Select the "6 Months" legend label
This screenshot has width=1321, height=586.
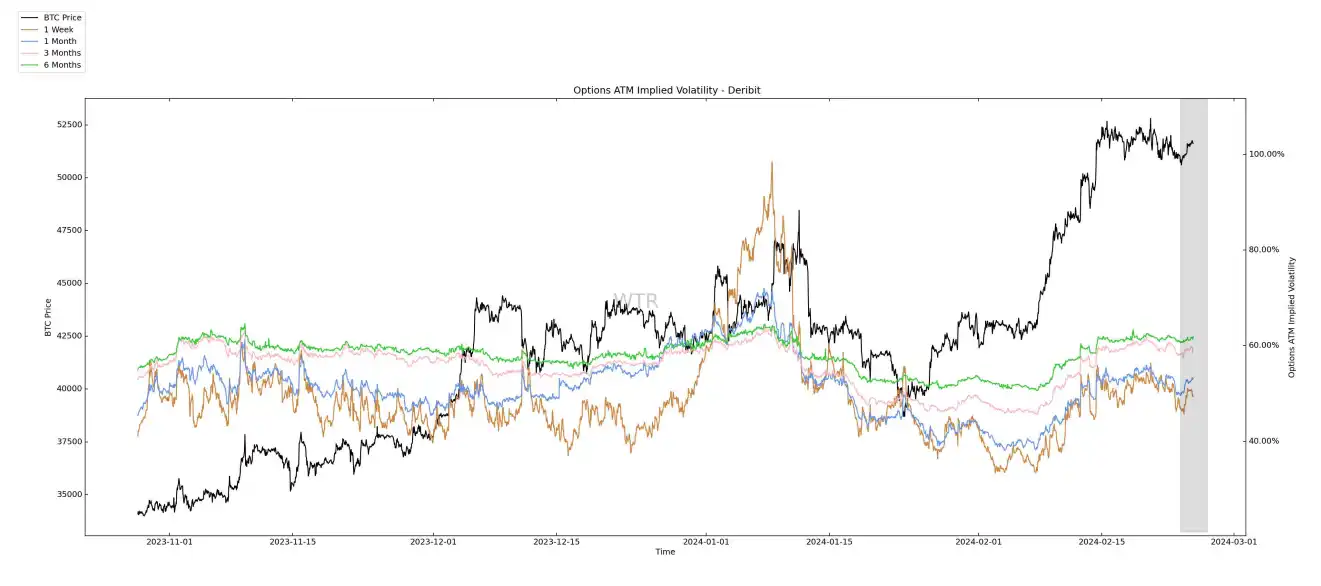click(x=62, y=65)
